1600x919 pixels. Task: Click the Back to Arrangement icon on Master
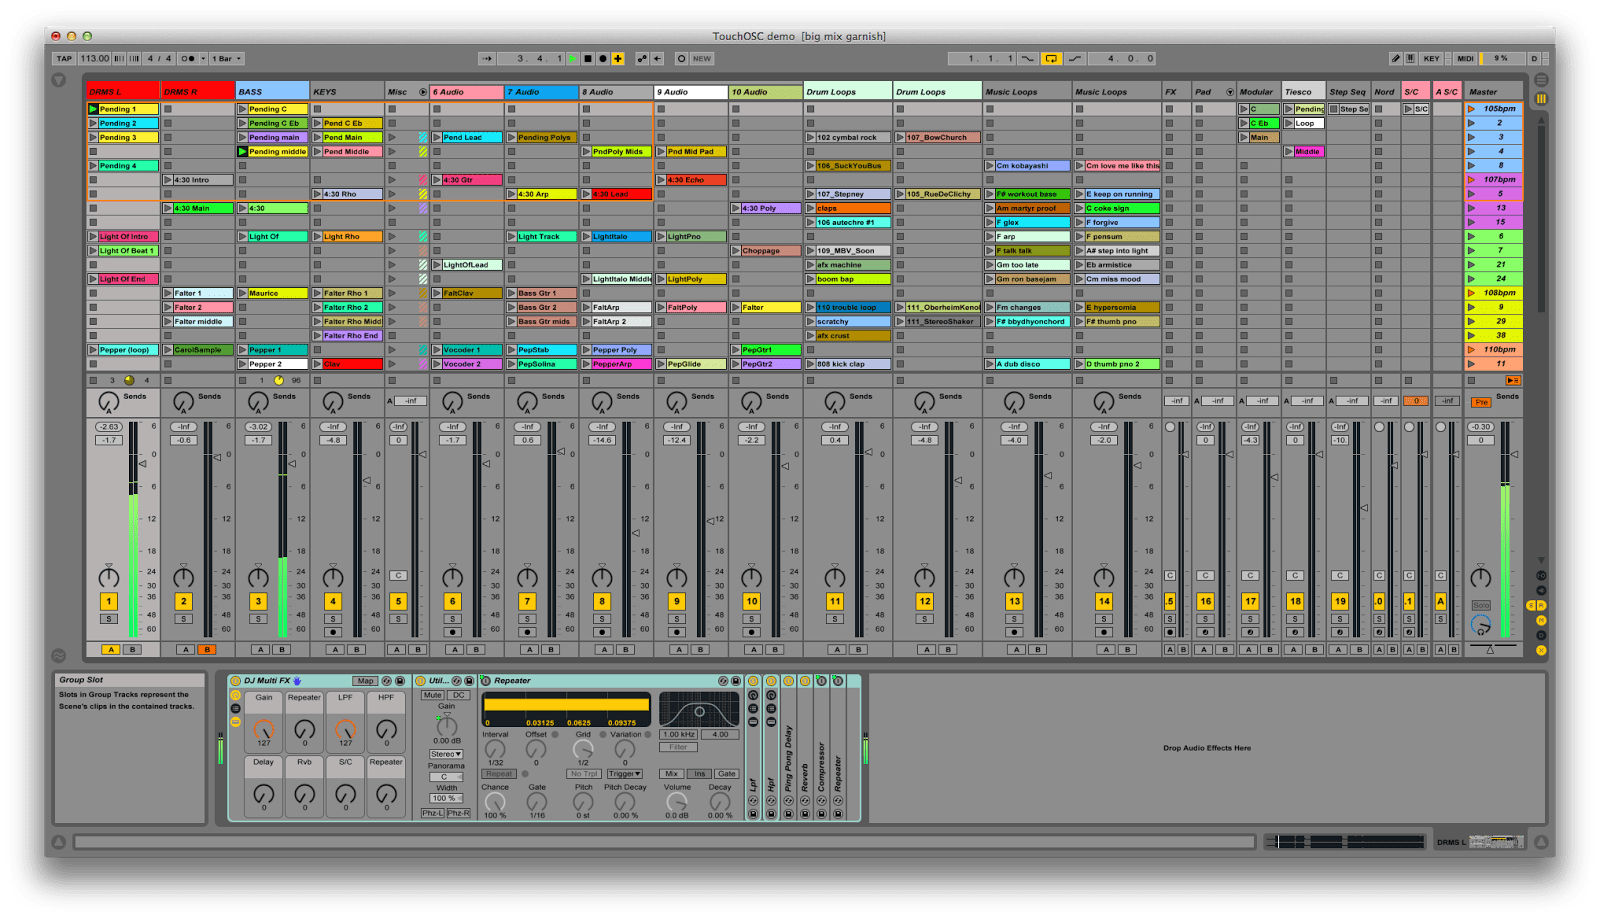coord(1512,380)
